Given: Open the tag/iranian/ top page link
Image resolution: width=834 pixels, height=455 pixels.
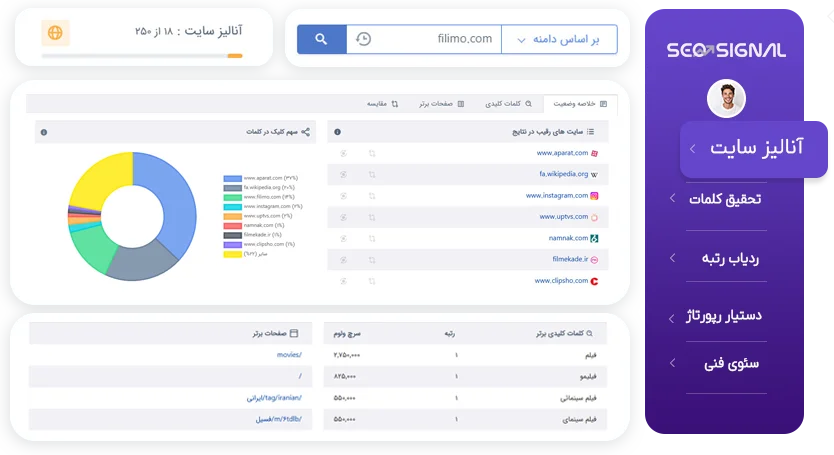Looking at the screenshot, I should pos(274,398).
